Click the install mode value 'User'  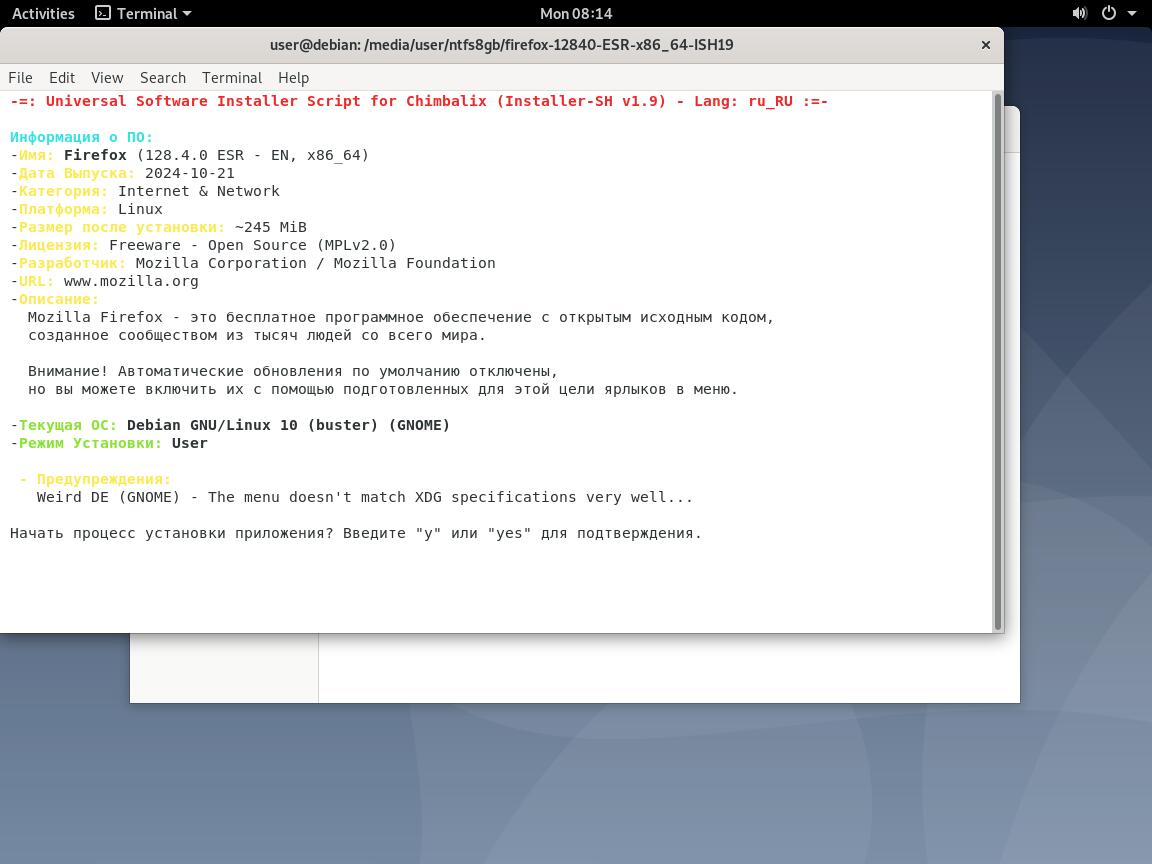[190, 443]
